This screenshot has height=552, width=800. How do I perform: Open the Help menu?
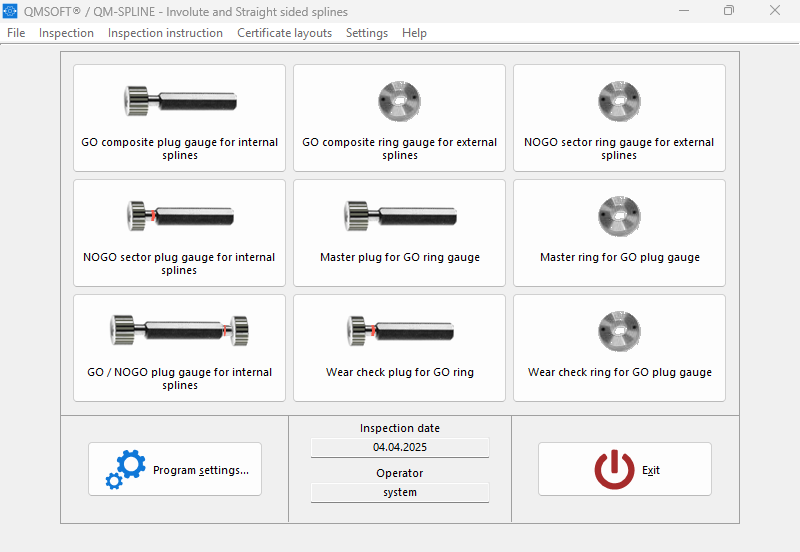coord(414,33)
